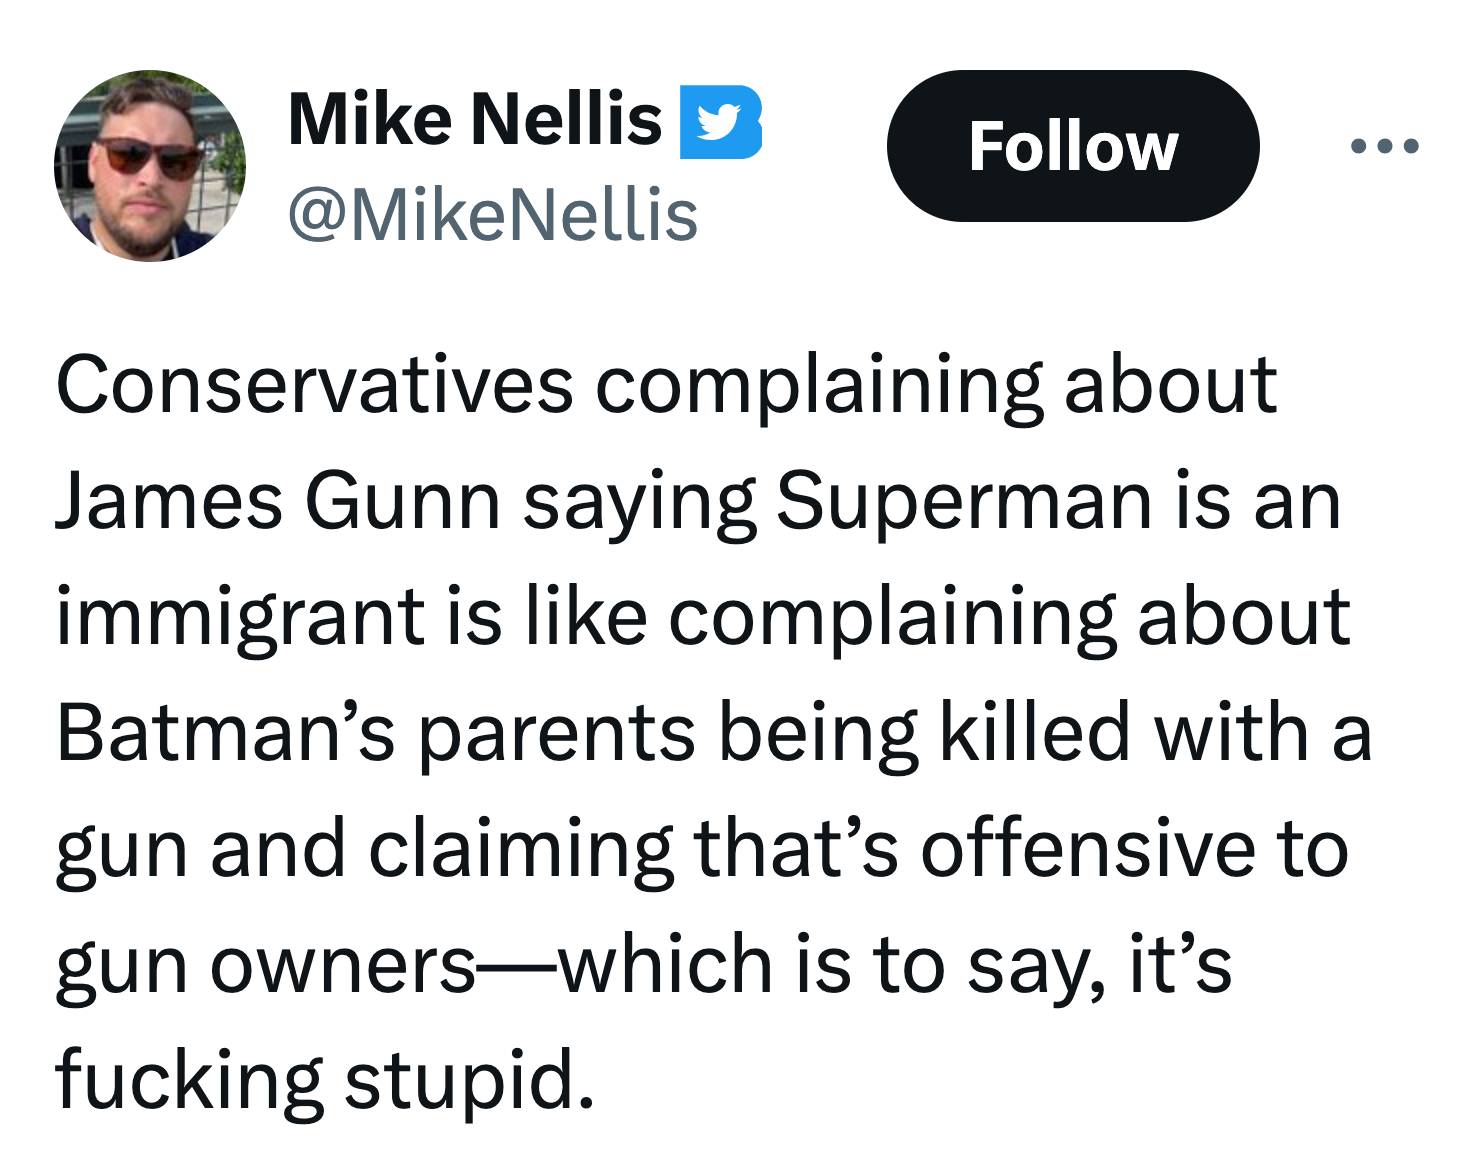1460x1164 pixels.
Task: Click the word "killed" in the tweet
Action: tap(1035, 733)
